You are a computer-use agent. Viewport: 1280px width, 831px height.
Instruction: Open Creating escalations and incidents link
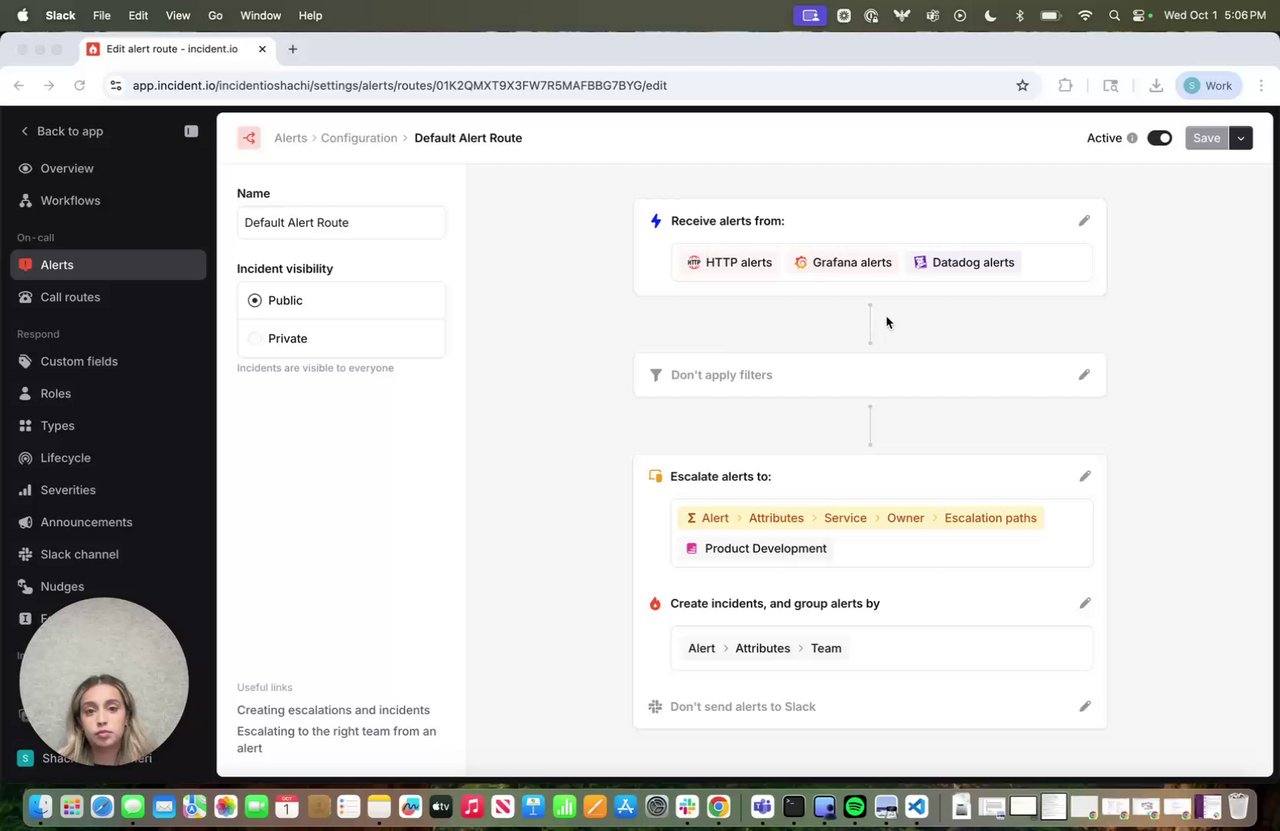[333, 710]
